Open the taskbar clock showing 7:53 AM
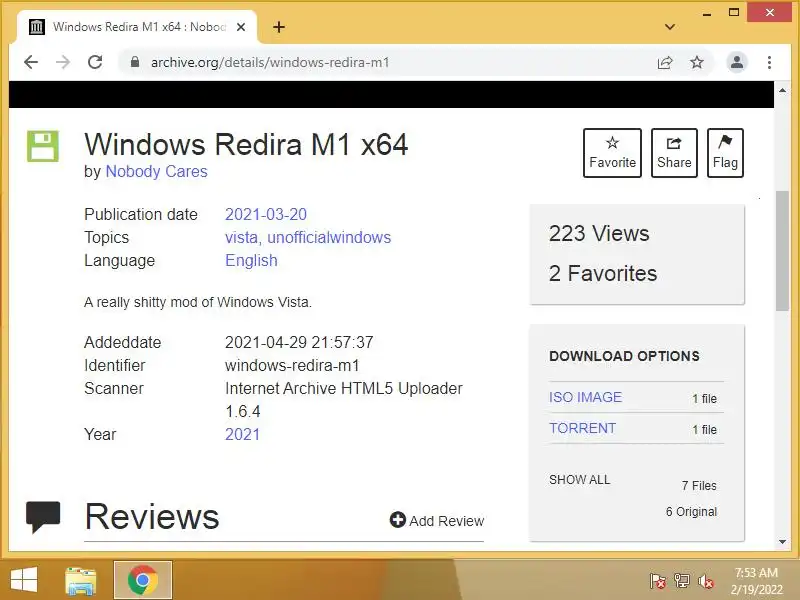This screenshot has width=800, height=600. [x=756, y=581]
